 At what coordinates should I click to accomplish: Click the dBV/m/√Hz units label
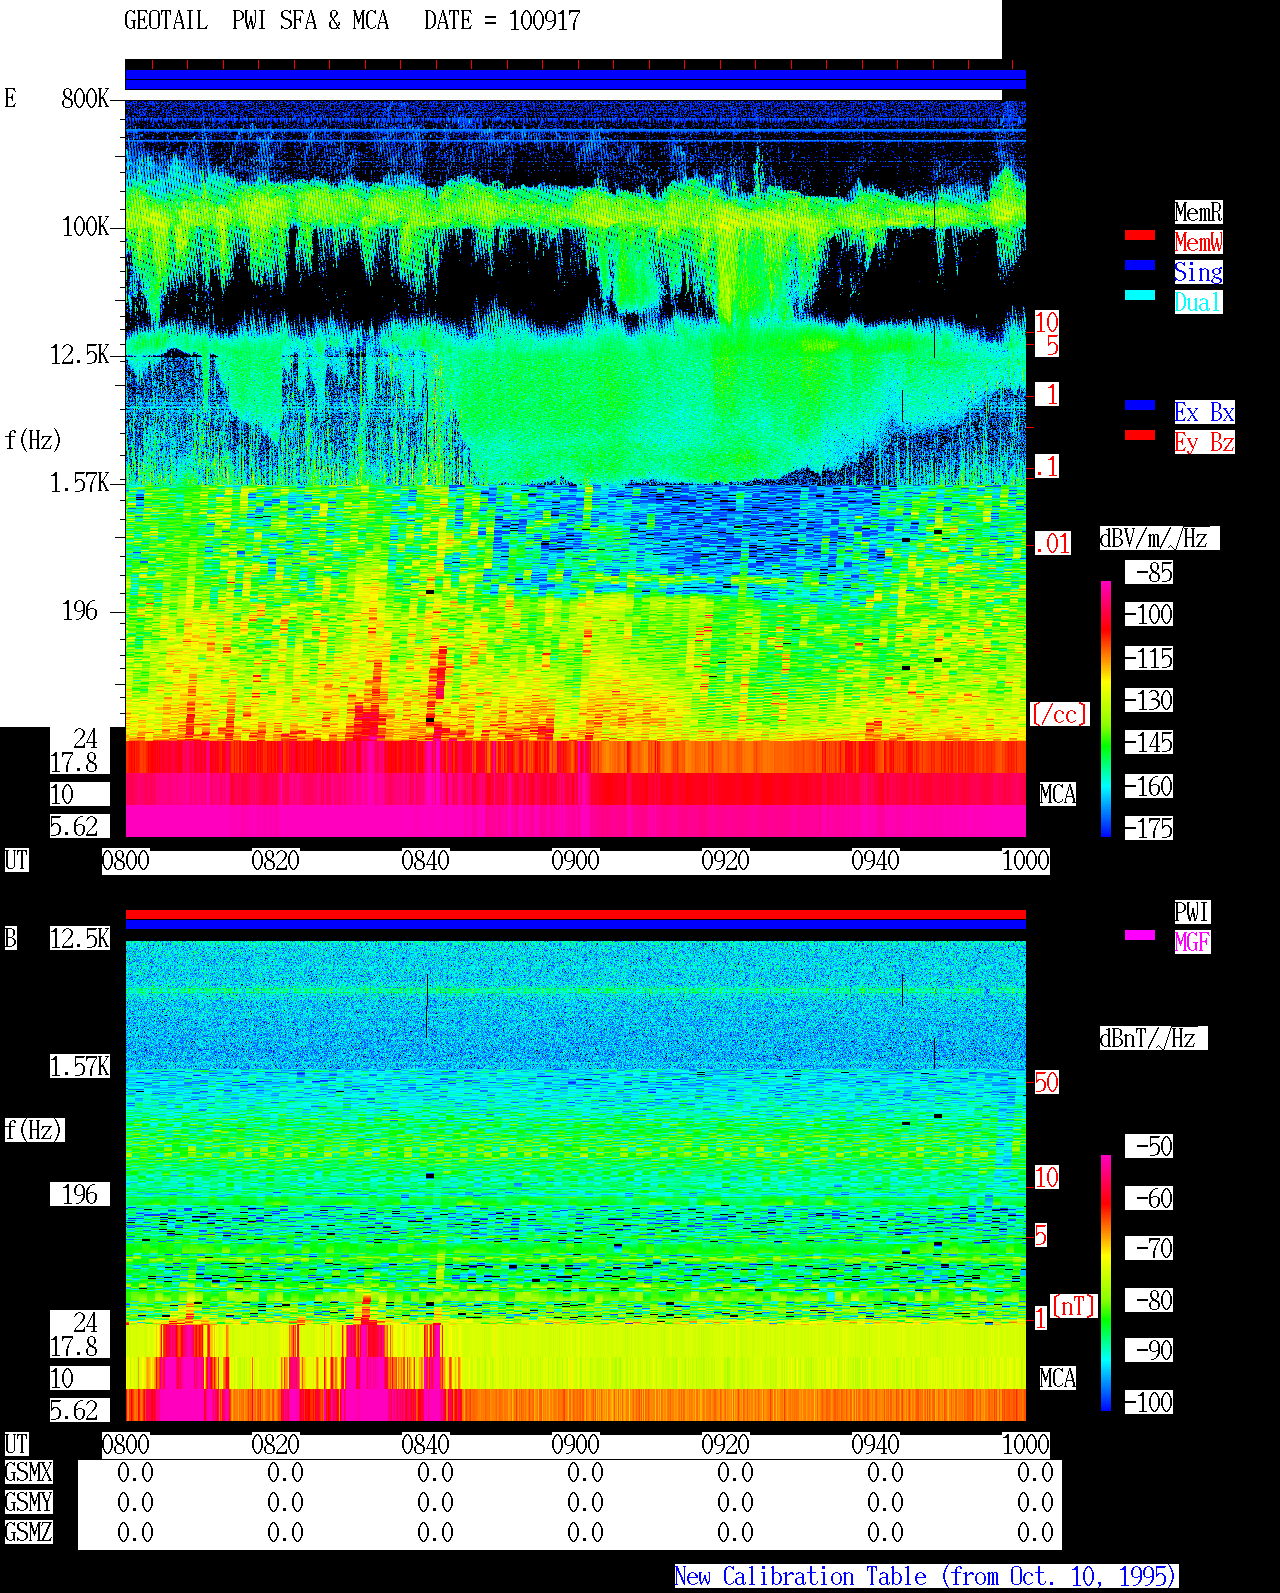[1159, 538]
